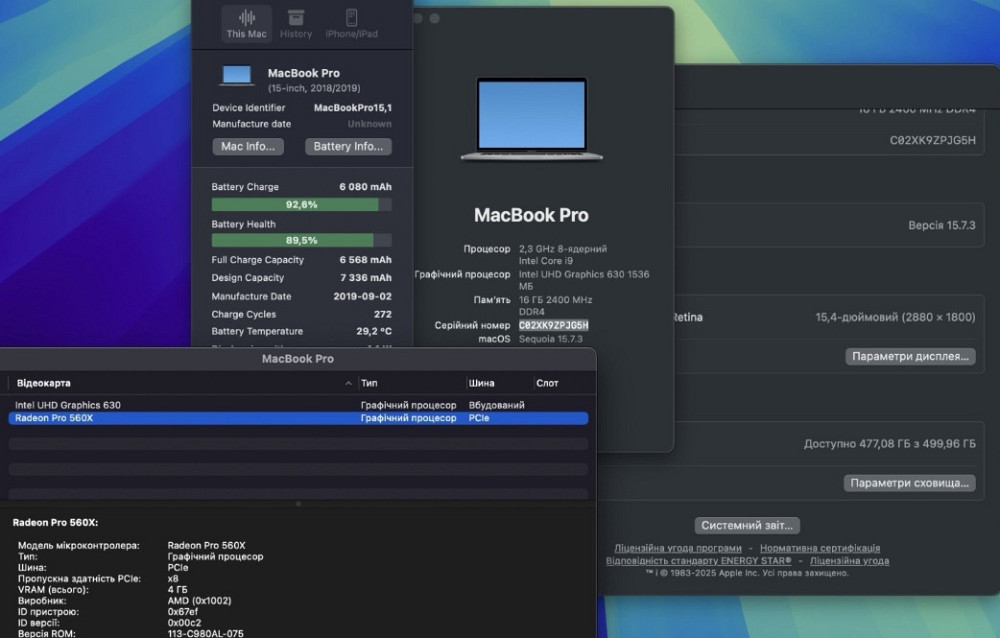
Task: Open the iPhone/iPad tab
Action: [351, 24]
